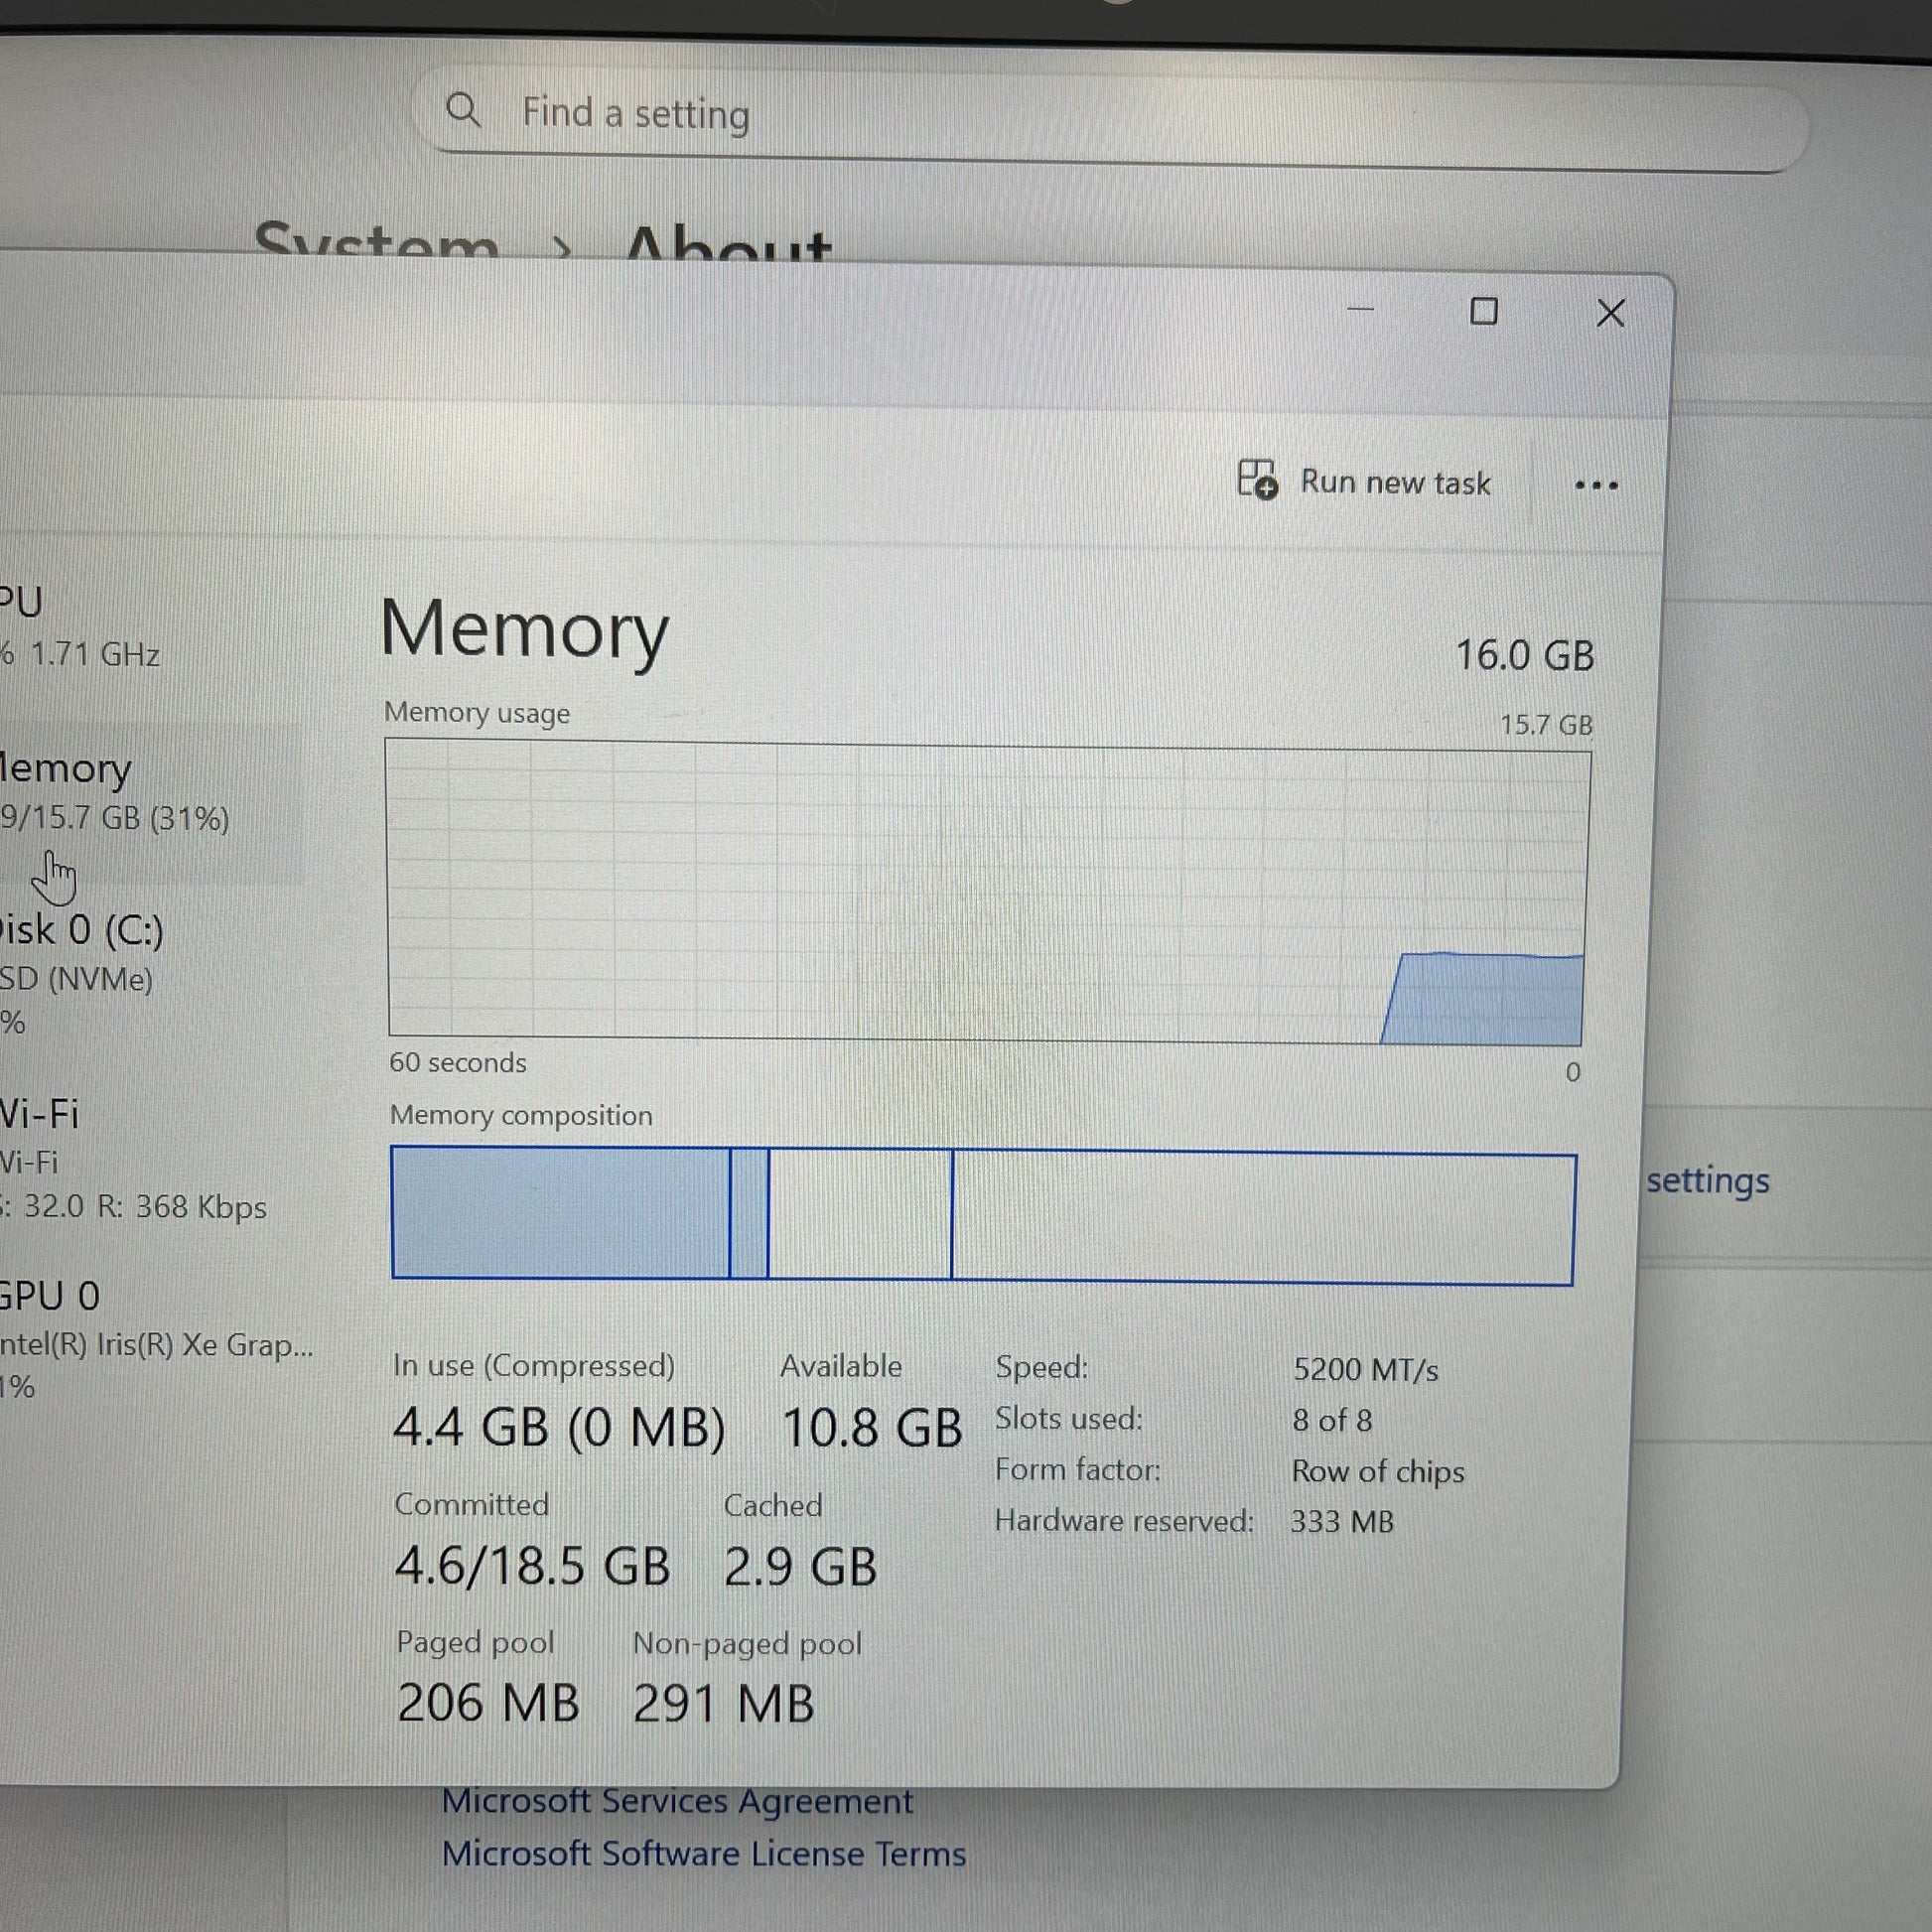This screenshot has width=1932, height=1932.
Task: Click the Run new task icon
Action: [1257, 479]
